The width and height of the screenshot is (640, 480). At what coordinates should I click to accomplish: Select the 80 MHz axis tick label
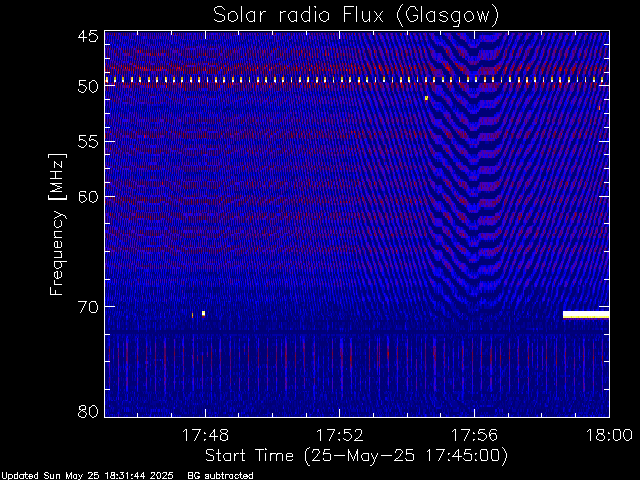88,411
